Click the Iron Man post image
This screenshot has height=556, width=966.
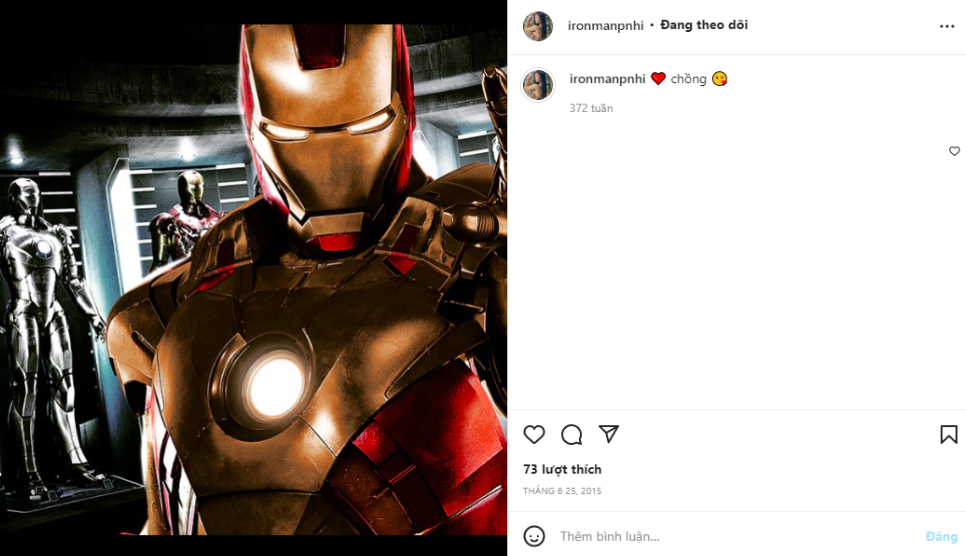click(x=253, y=278)
